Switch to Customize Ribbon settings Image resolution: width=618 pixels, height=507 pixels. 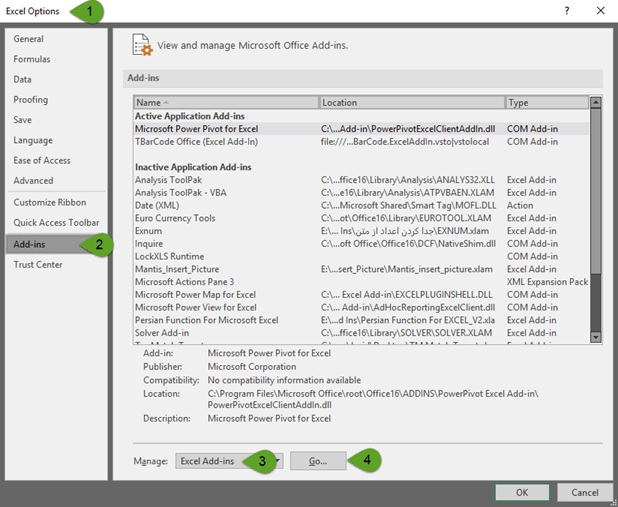[49, 202]
